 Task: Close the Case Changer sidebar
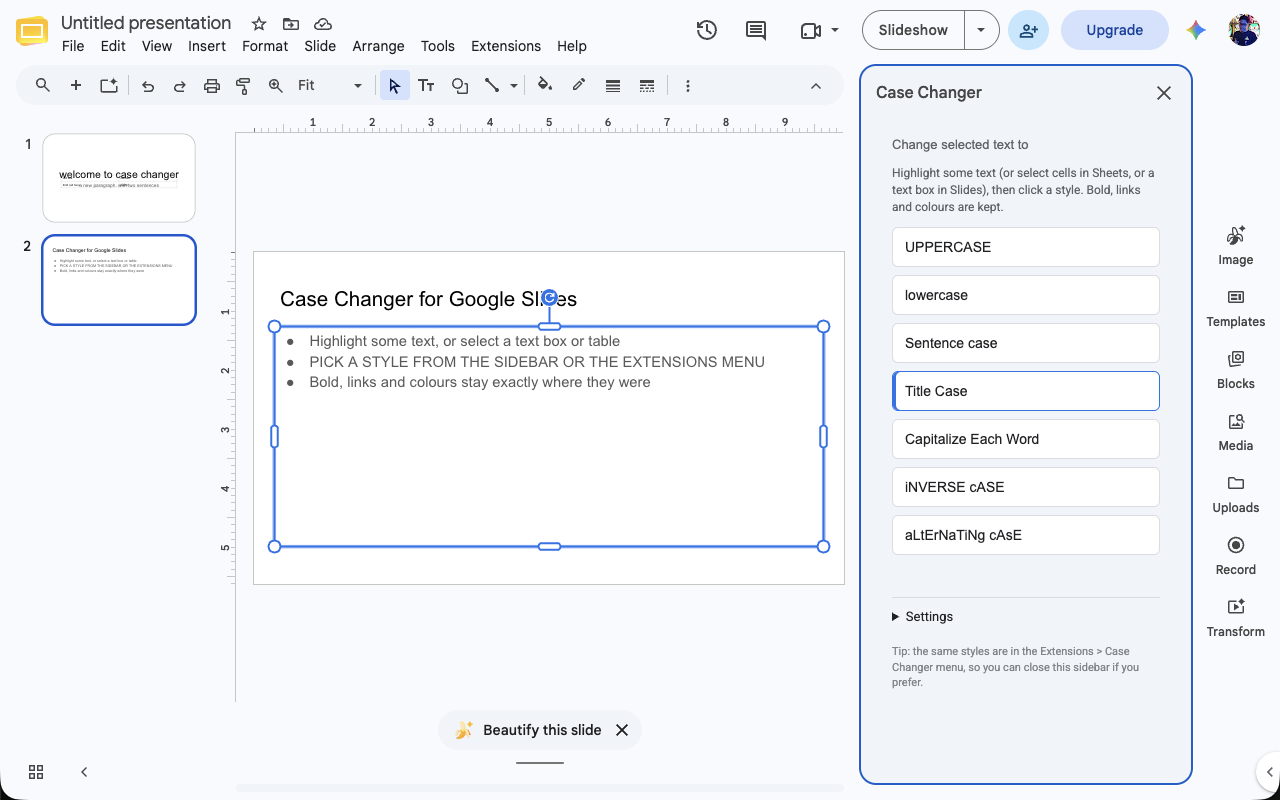pyautogui.click(x=1164, y=93)
